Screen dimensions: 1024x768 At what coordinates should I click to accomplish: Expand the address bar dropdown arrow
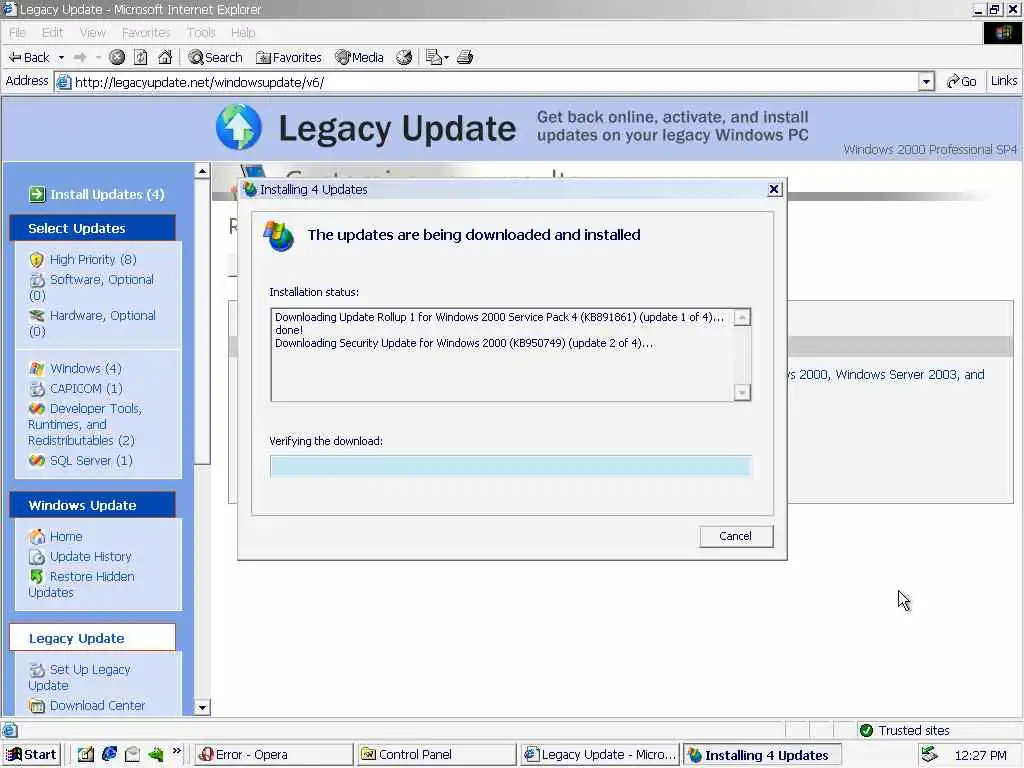pyautogui.click(x=927, y=82)
